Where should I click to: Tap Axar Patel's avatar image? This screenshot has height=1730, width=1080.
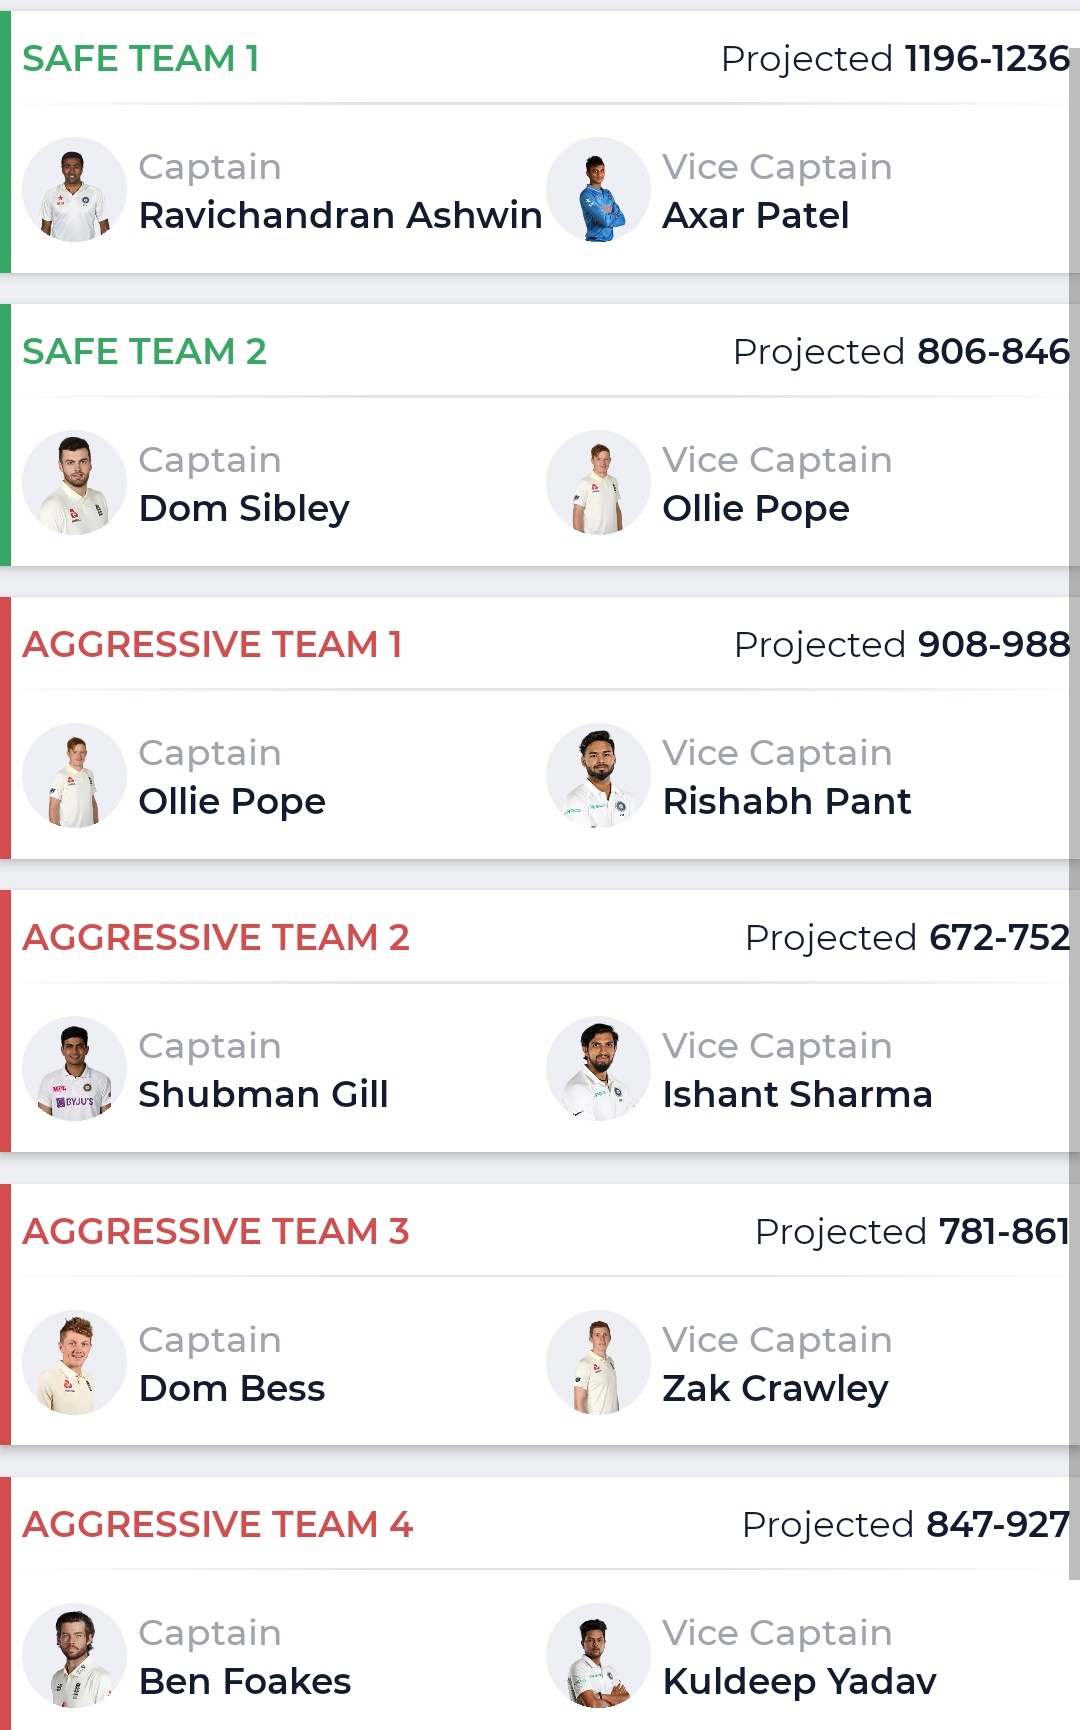click(598, 190)
